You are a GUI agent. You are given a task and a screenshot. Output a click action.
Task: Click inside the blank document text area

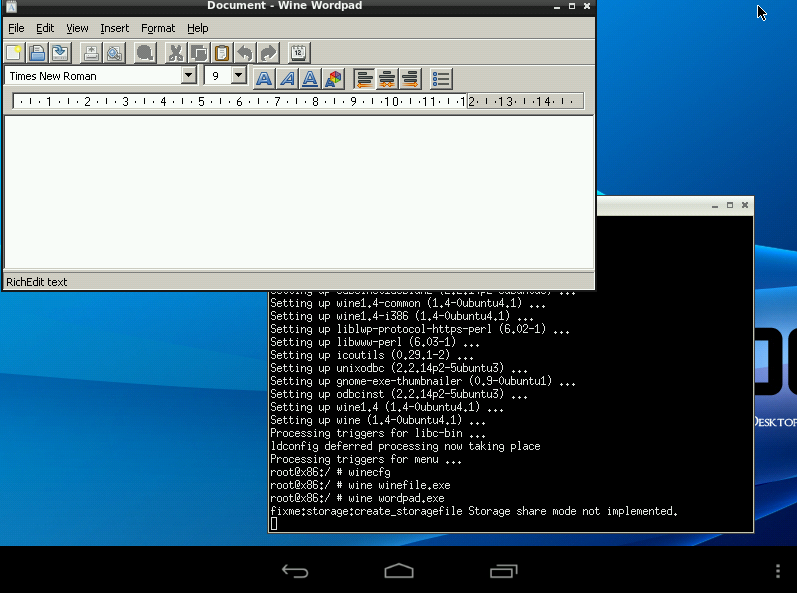298,190
